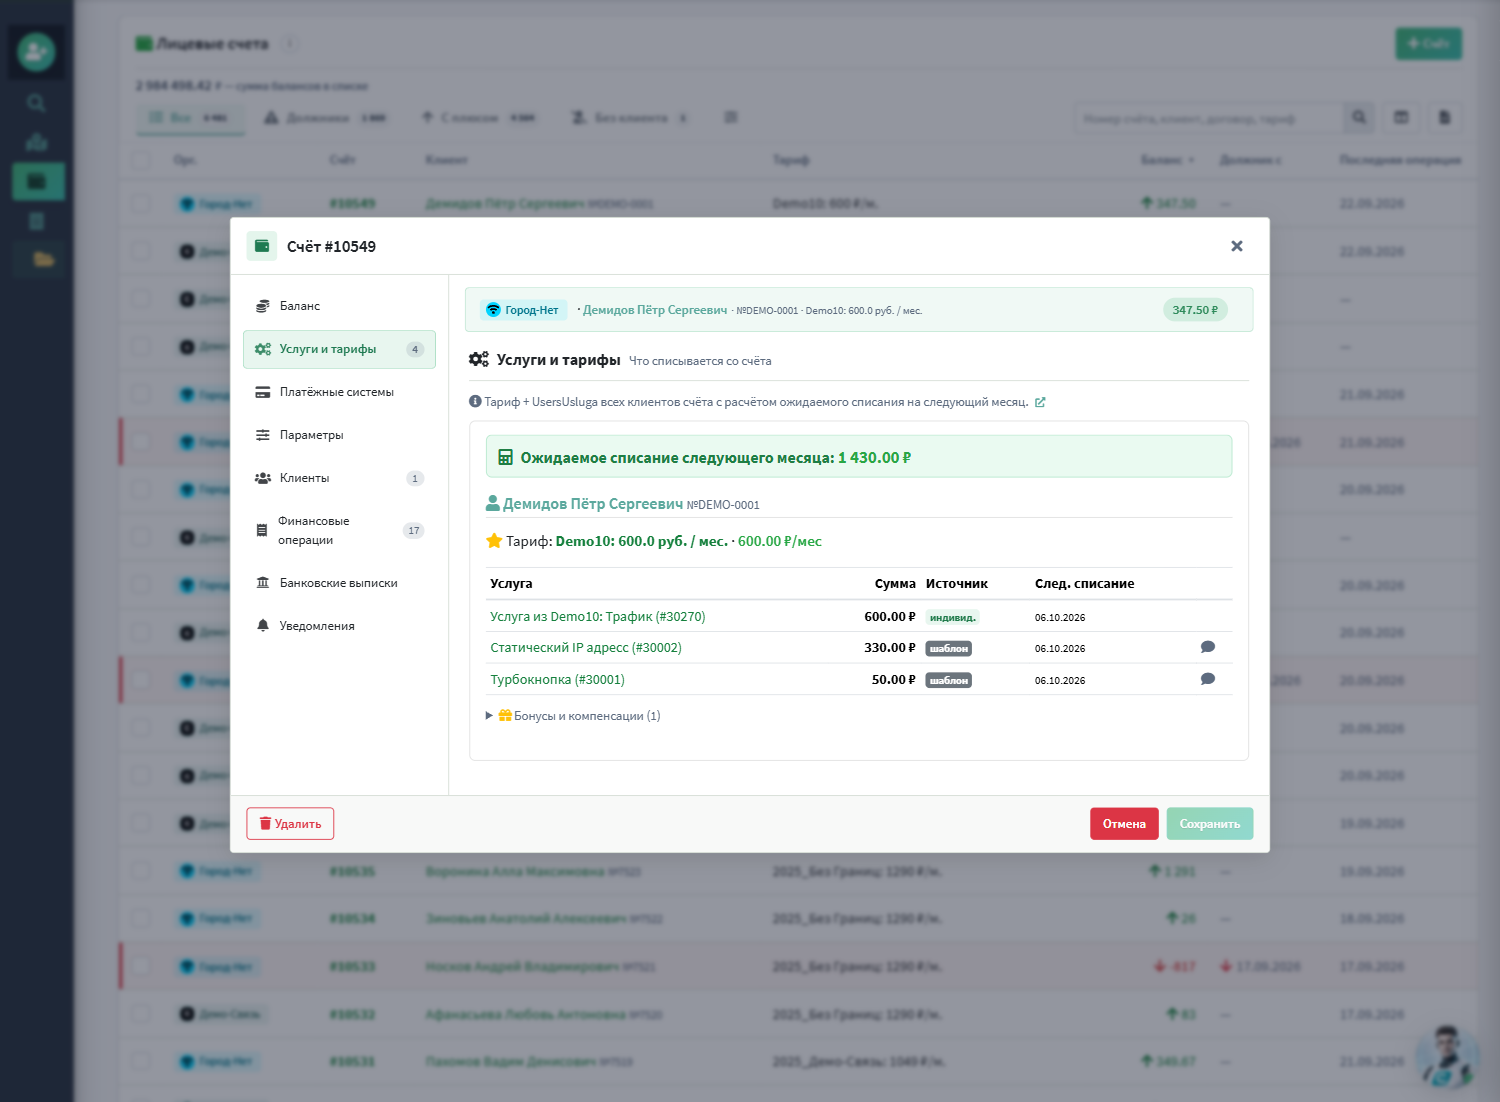Switch to the Клиенты section

(x=339, y=478)
